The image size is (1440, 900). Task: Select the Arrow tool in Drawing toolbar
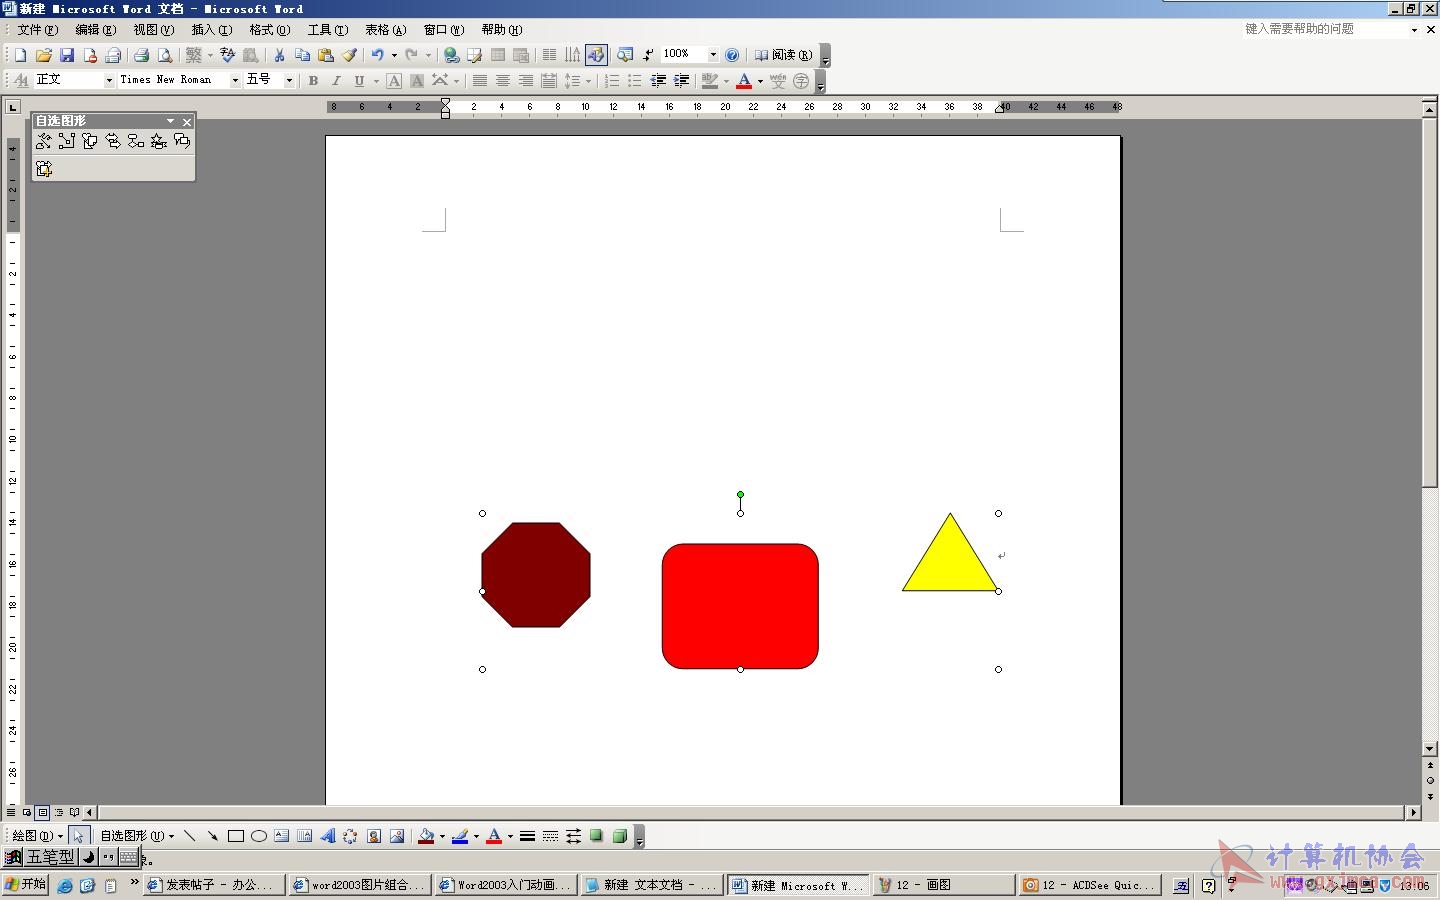click(x=212, y=836)
